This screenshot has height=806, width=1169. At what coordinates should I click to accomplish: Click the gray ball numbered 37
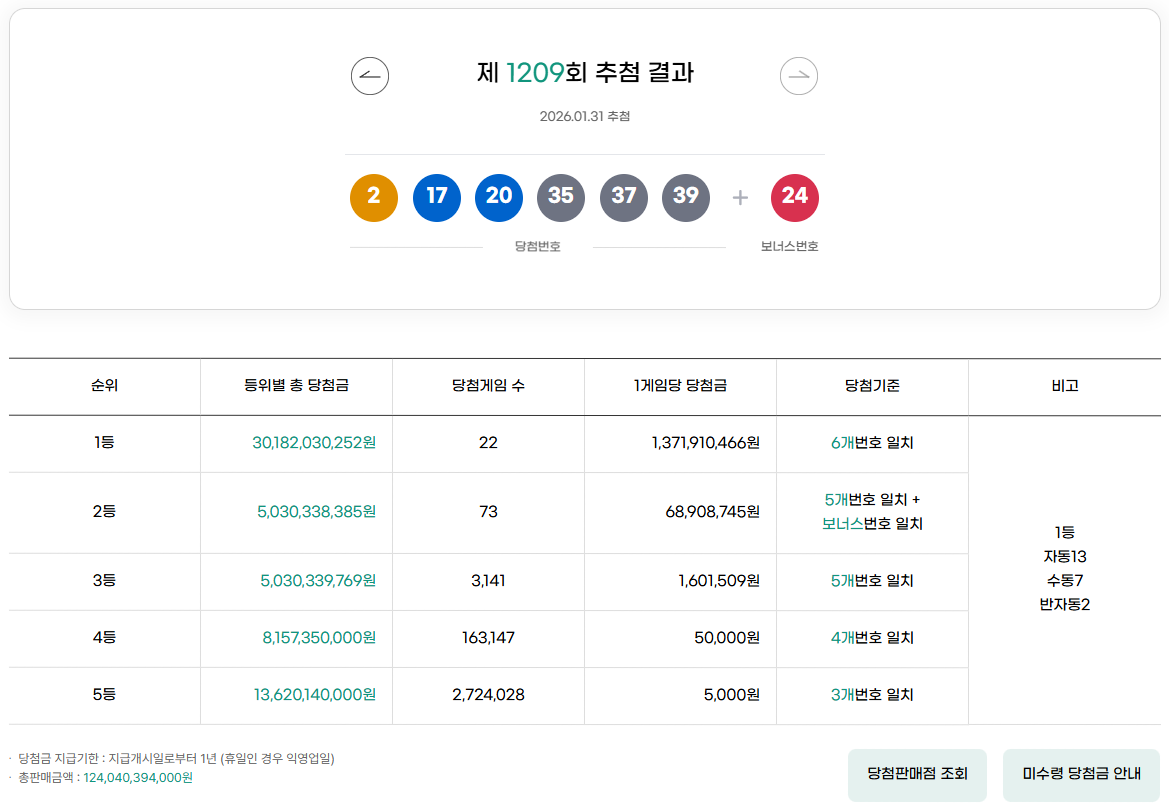click(623, 198)
